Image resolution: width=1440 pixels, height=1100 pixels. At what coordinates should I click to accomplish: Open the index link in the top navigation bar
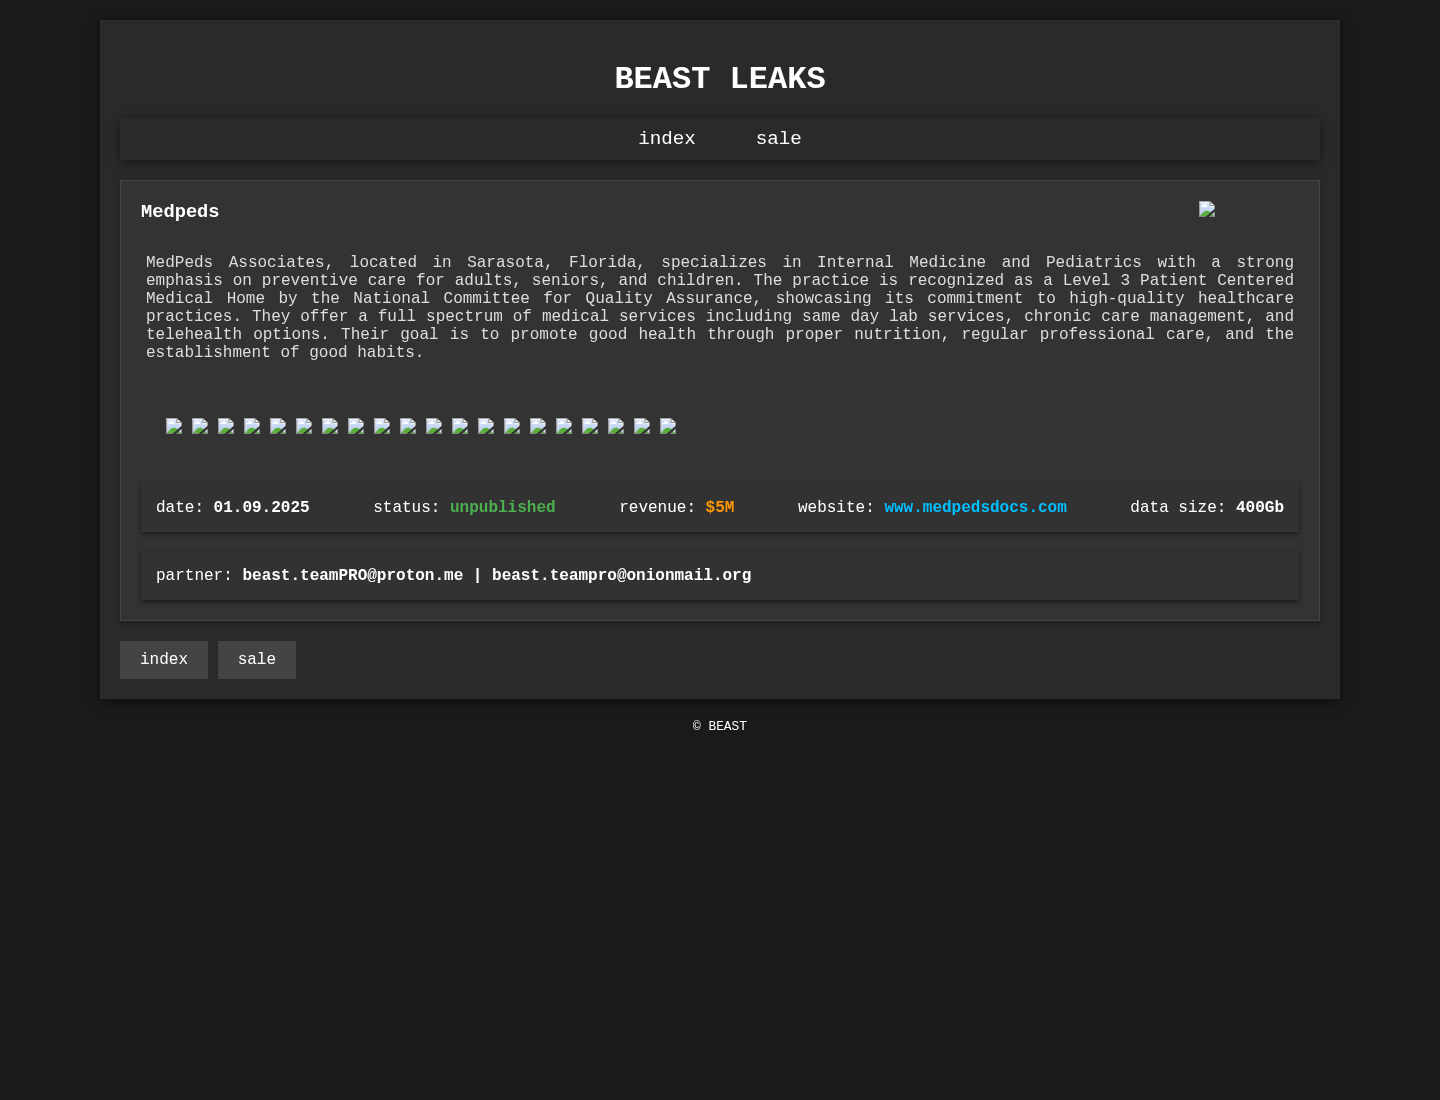[667, 139]
